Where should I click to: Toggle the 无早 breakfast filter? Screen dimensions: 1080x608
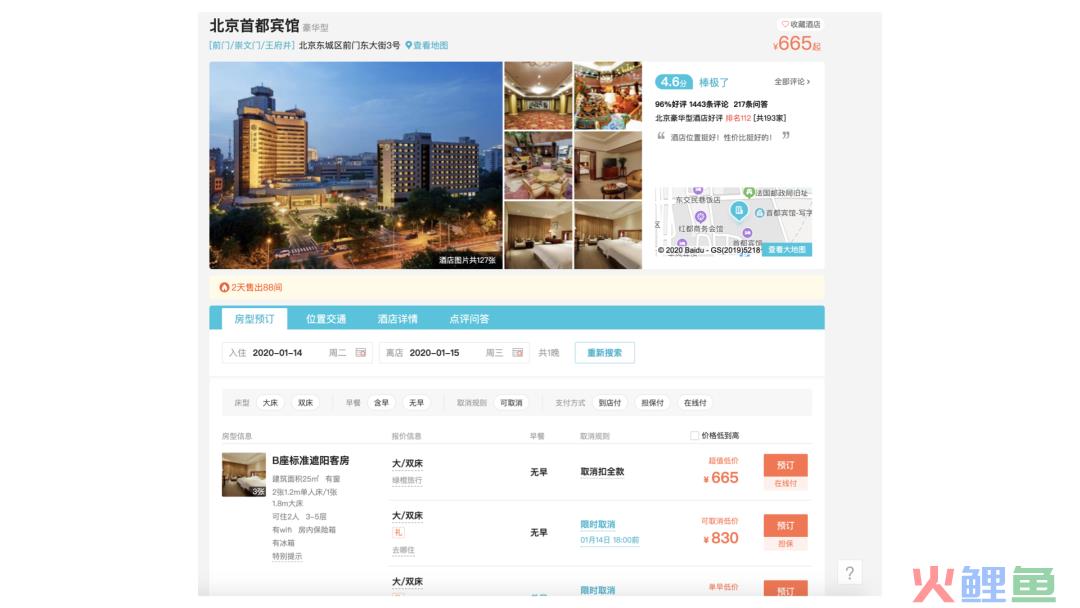416,403
